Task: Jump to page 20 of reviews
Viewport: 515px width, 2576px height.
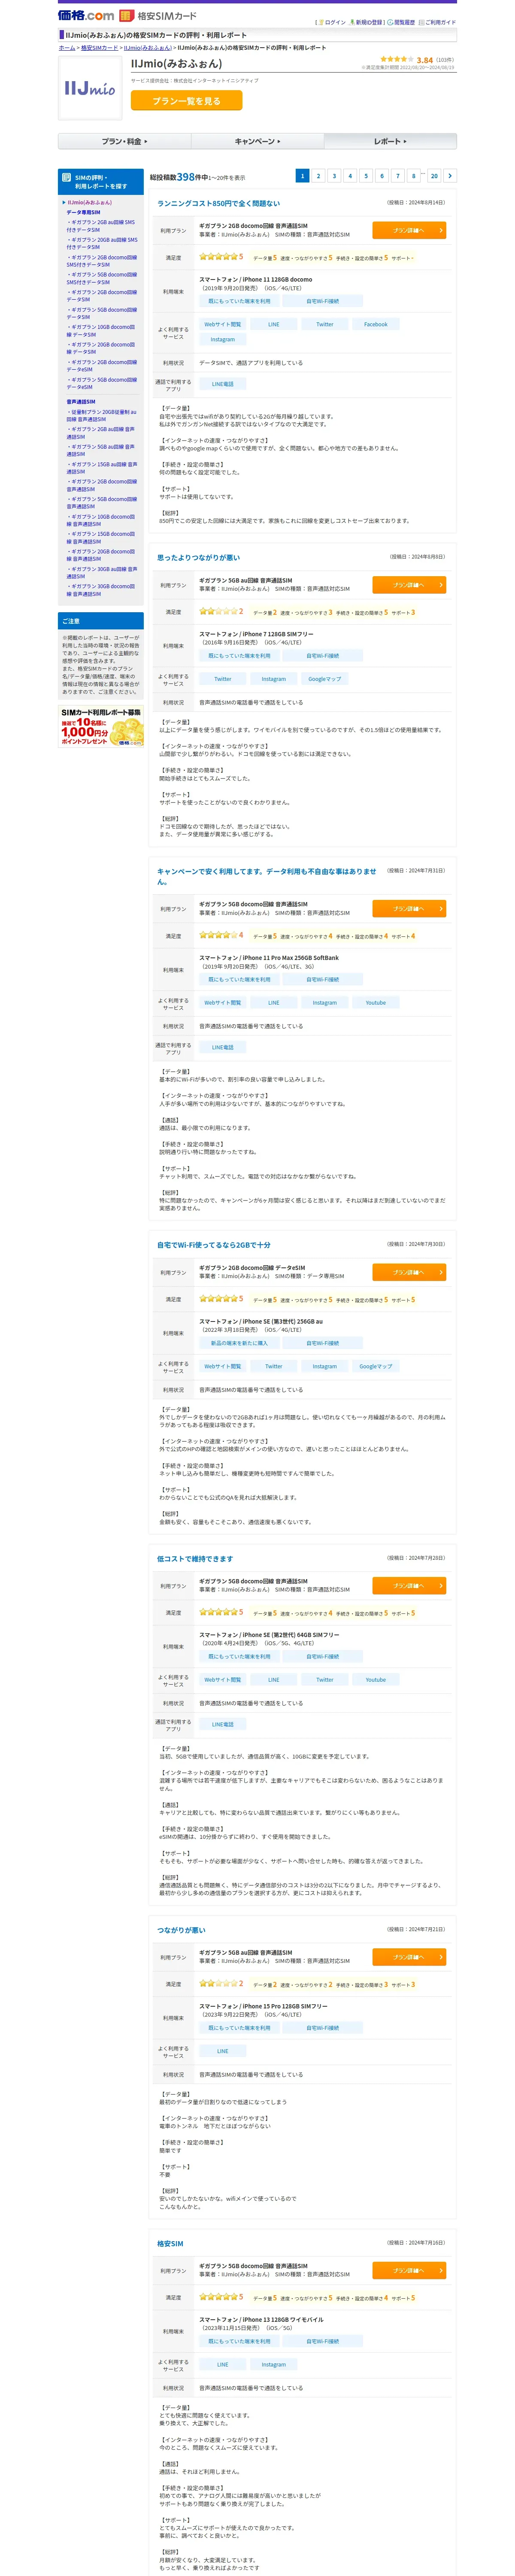Action: [434, 176]
